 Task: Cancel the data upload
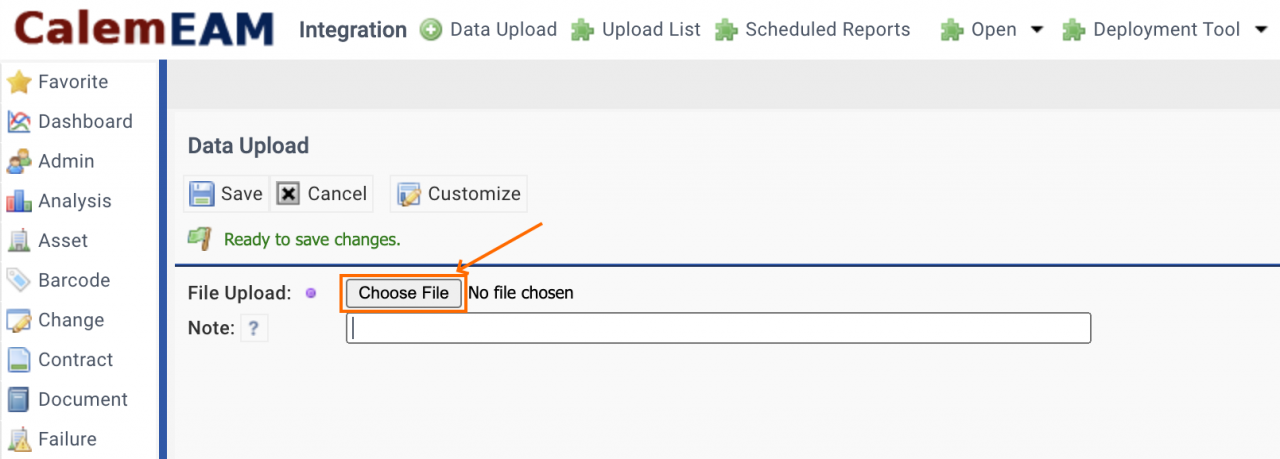(322, 194)
